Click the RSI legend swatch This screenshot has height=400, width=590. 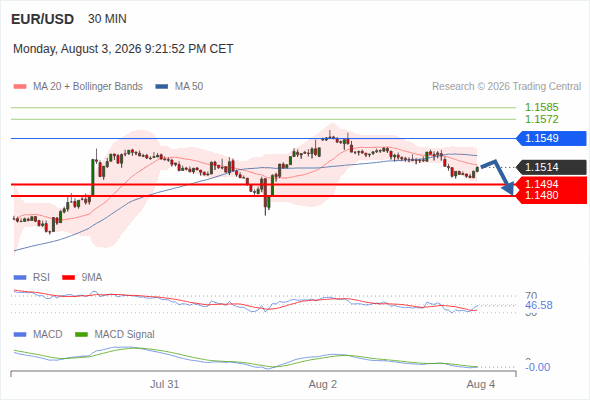pos(20,278)
